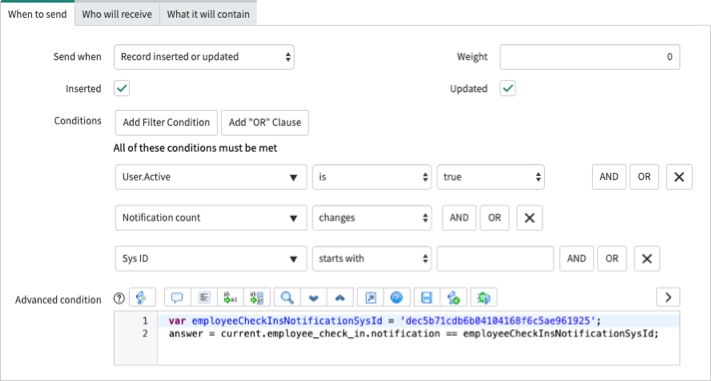Screen dimensions: 711x381
Task: Click the 'Conditions' label
Action: point(78,121)
